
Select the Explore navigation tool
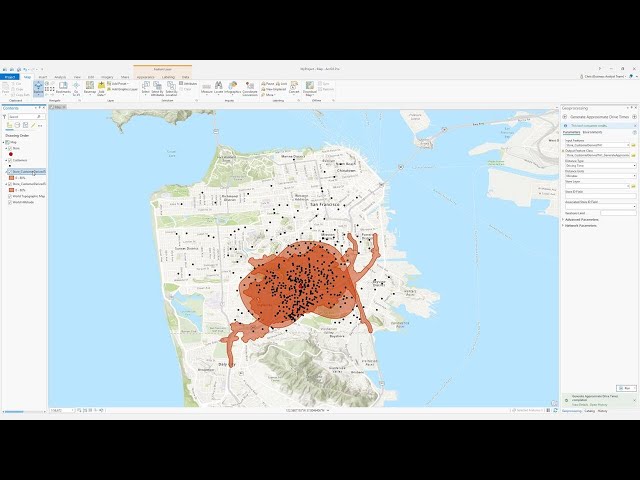38,89
